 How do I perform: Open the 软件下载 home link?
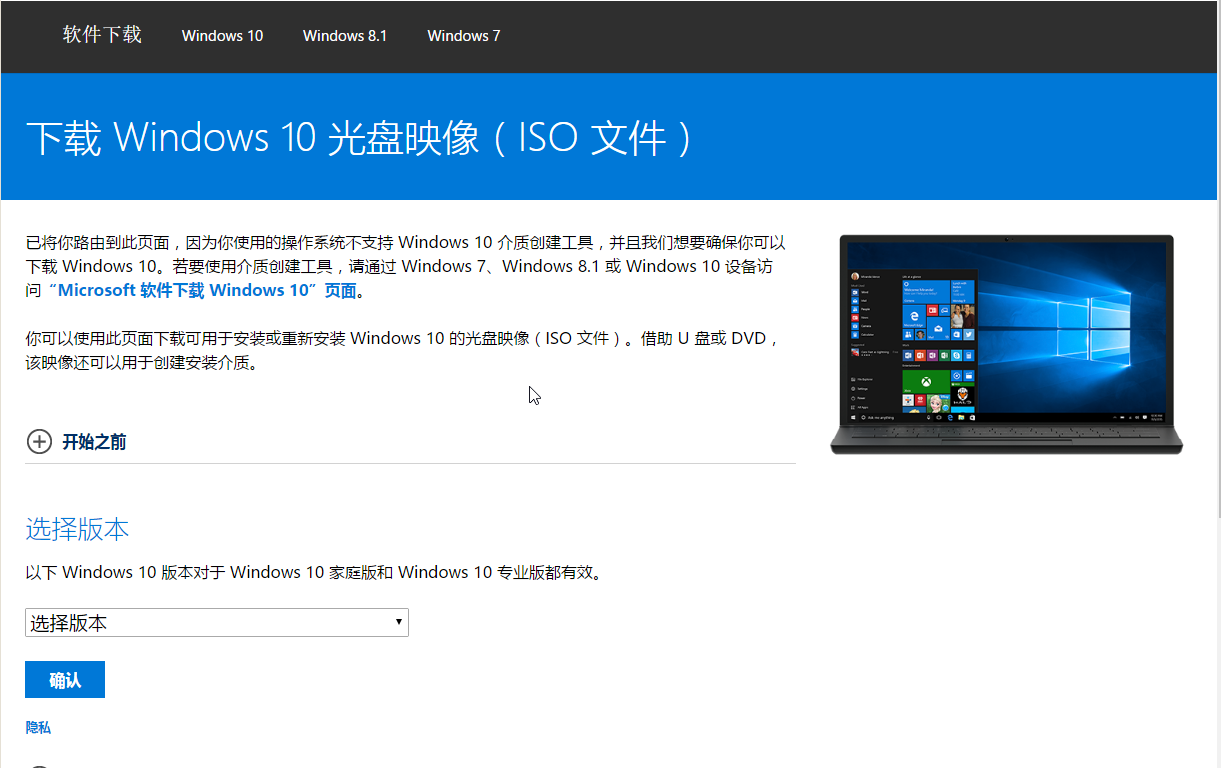[102, 35]
